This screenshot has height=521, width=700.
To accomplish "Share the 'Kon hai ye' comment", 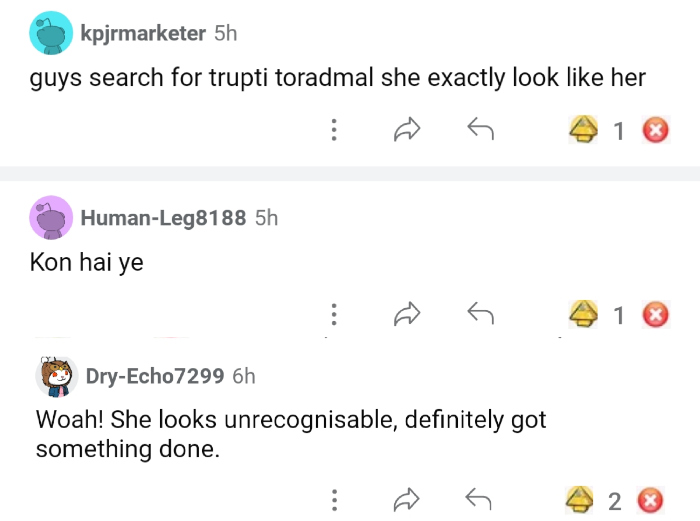I will pyautogui.click(x=407, y=315).
